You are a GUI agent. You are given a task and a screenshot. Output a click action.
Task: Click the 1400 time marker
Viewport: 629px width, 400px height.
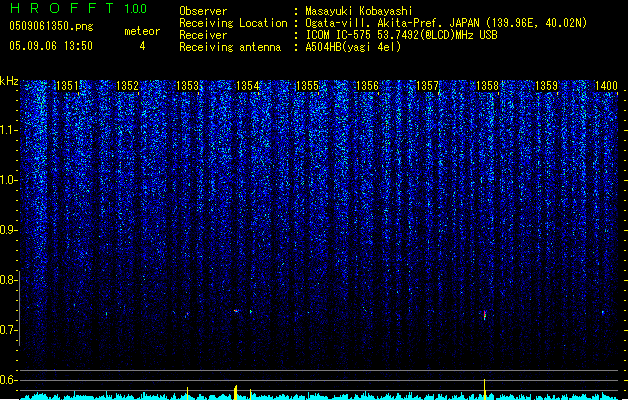[606, 85]
